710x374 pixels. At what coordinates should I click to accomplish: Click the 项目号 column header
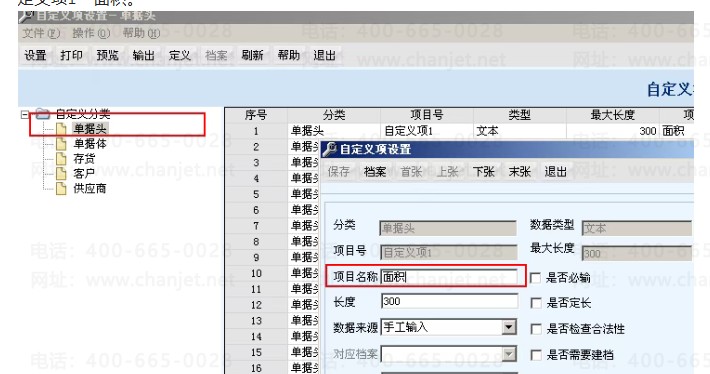427,115
